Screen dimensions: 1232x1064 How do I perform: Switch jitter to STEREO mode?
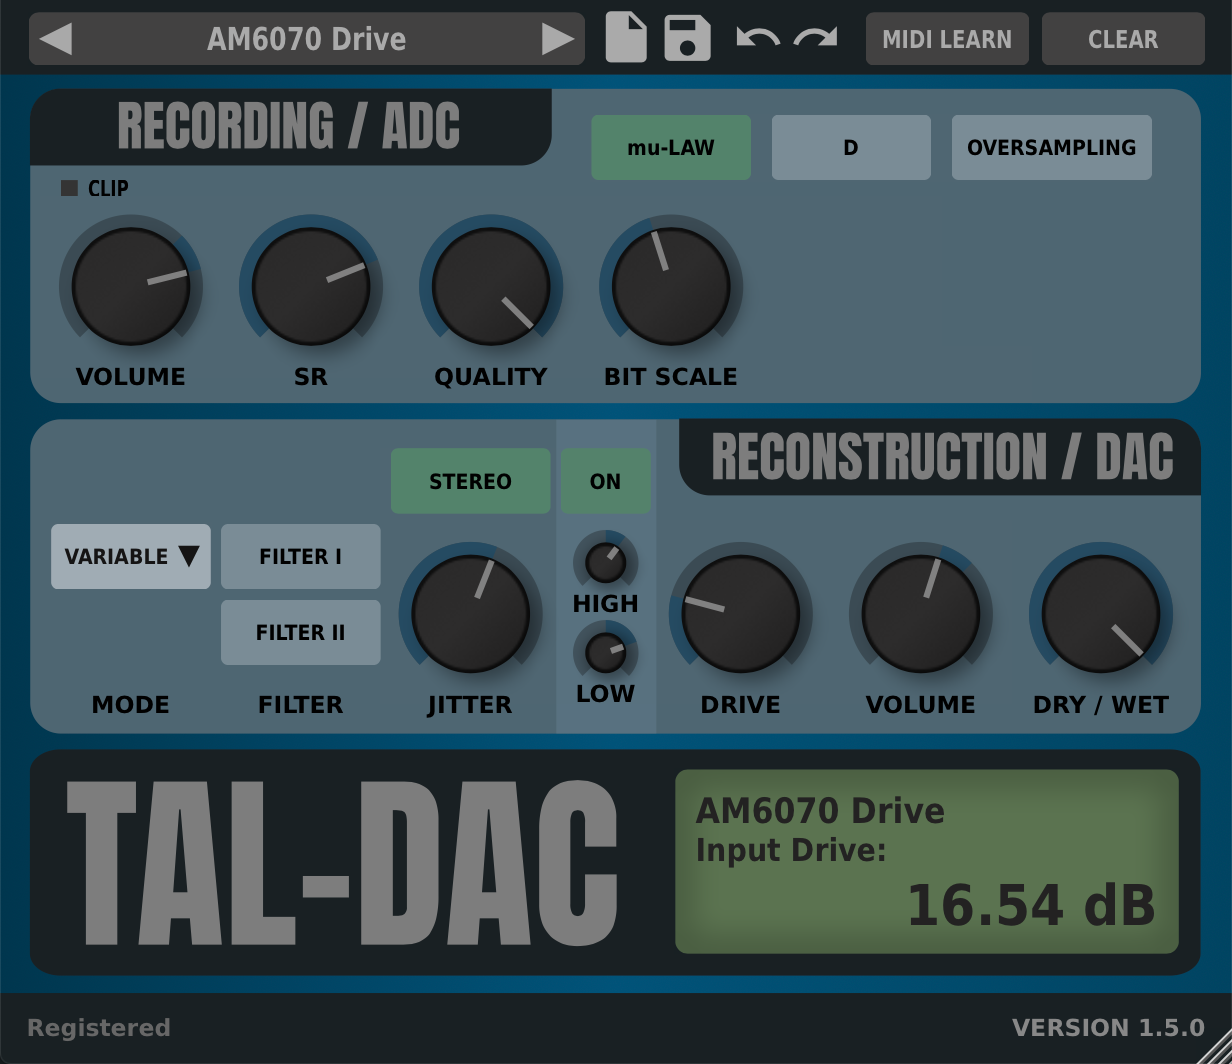pos(470,480)
